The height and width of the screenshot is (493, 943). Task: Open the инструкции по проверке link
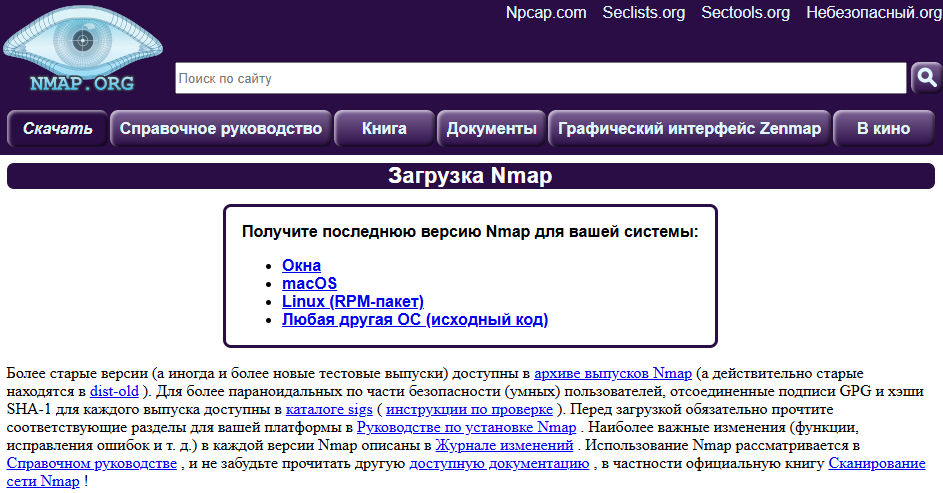pos(469,409)
